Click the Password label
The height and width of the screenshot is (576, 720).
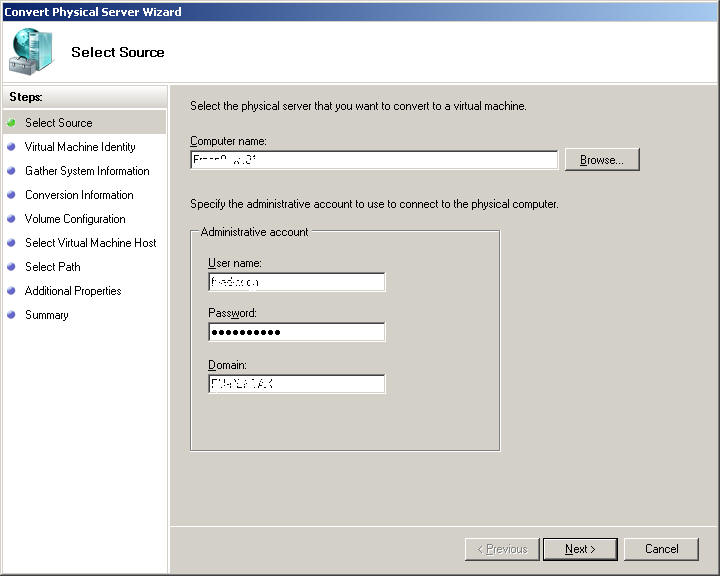click(232, 313)
